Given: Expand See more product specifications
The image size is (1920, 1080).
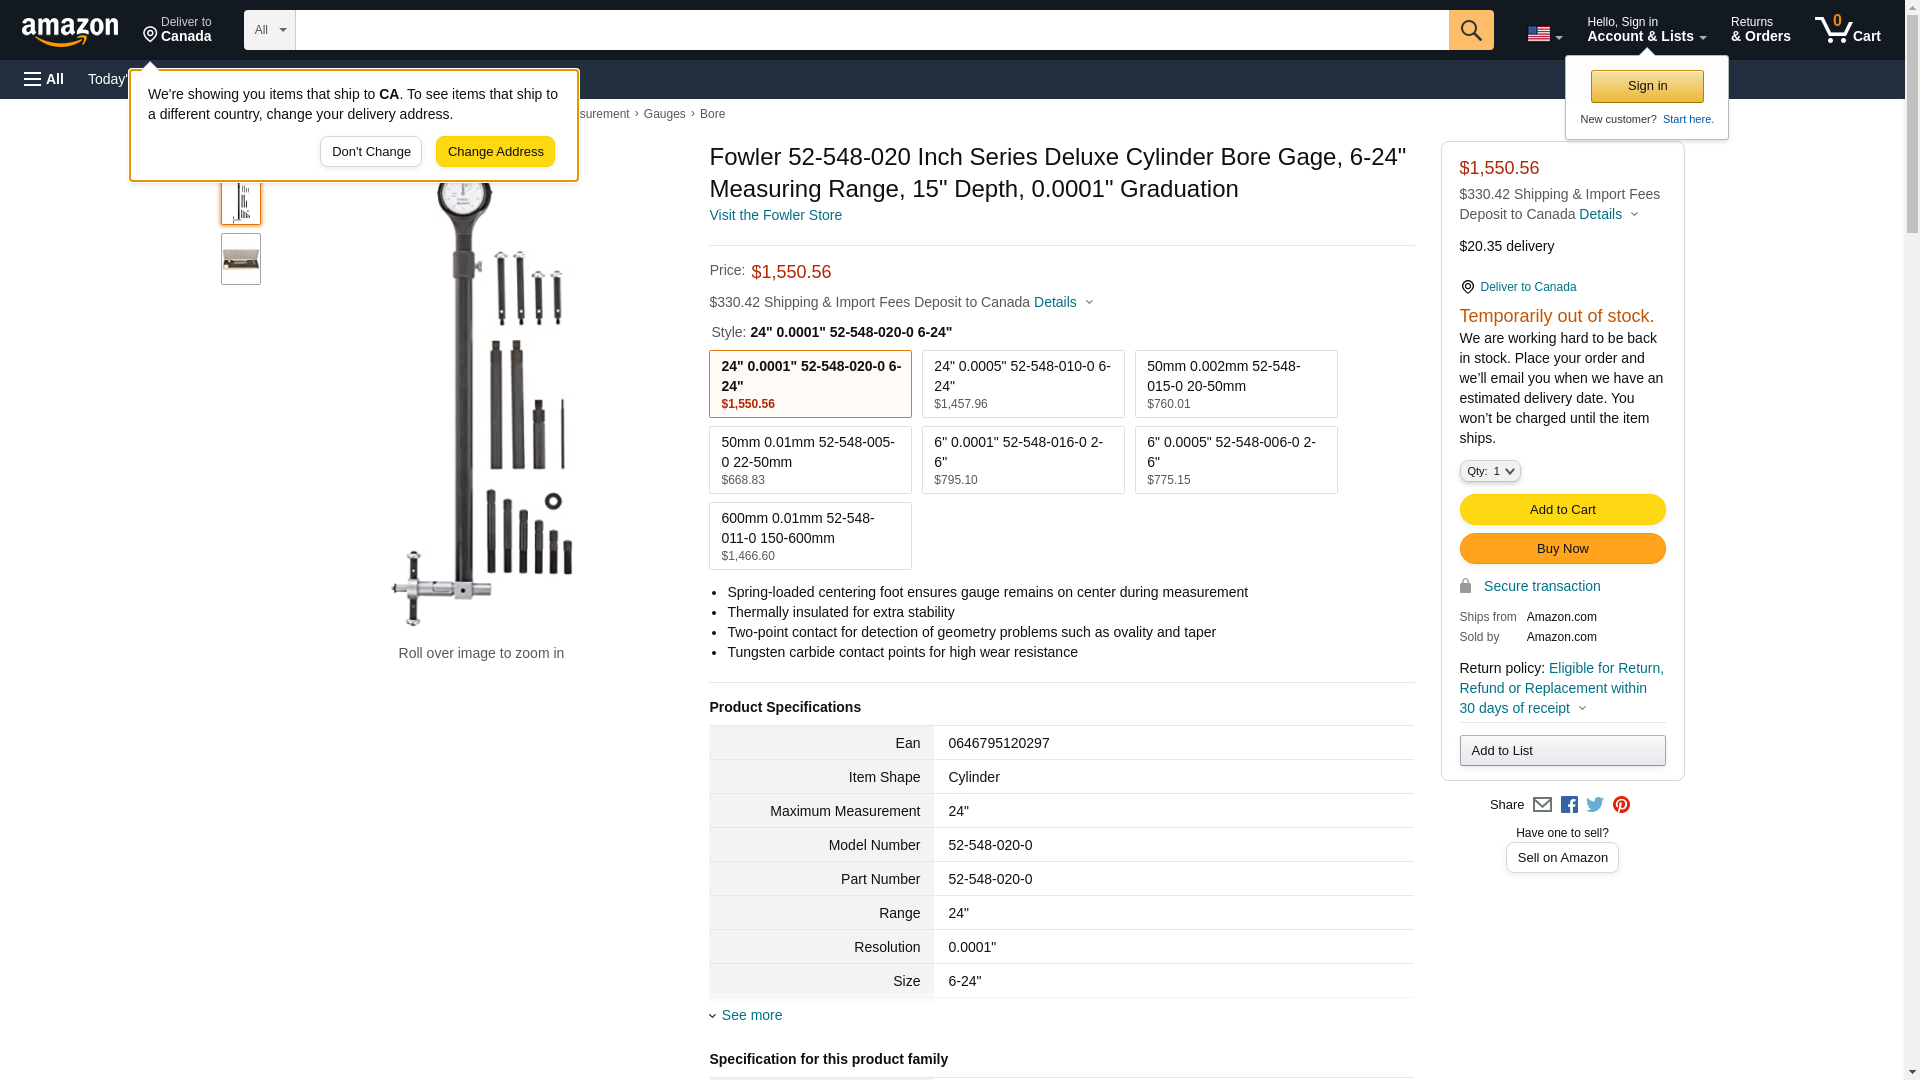Looking at the screenshot, I should [x=751, y=1015].
